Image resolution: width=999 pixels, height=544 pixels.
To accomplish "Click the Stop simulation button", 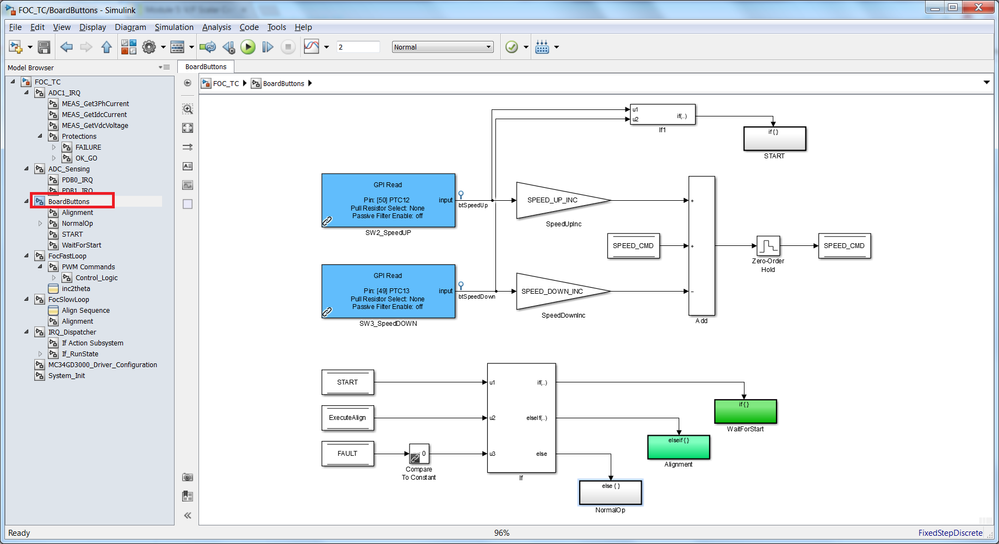I will (288, 47).
